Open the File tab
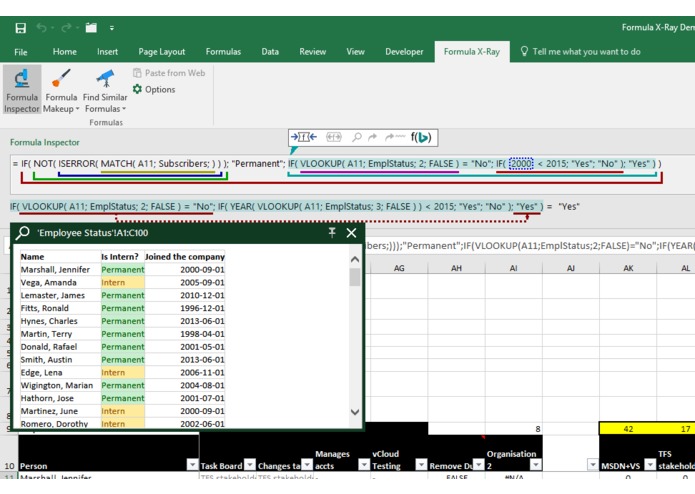The width and height of the screenshot is (695, 494). click(20, 52)
